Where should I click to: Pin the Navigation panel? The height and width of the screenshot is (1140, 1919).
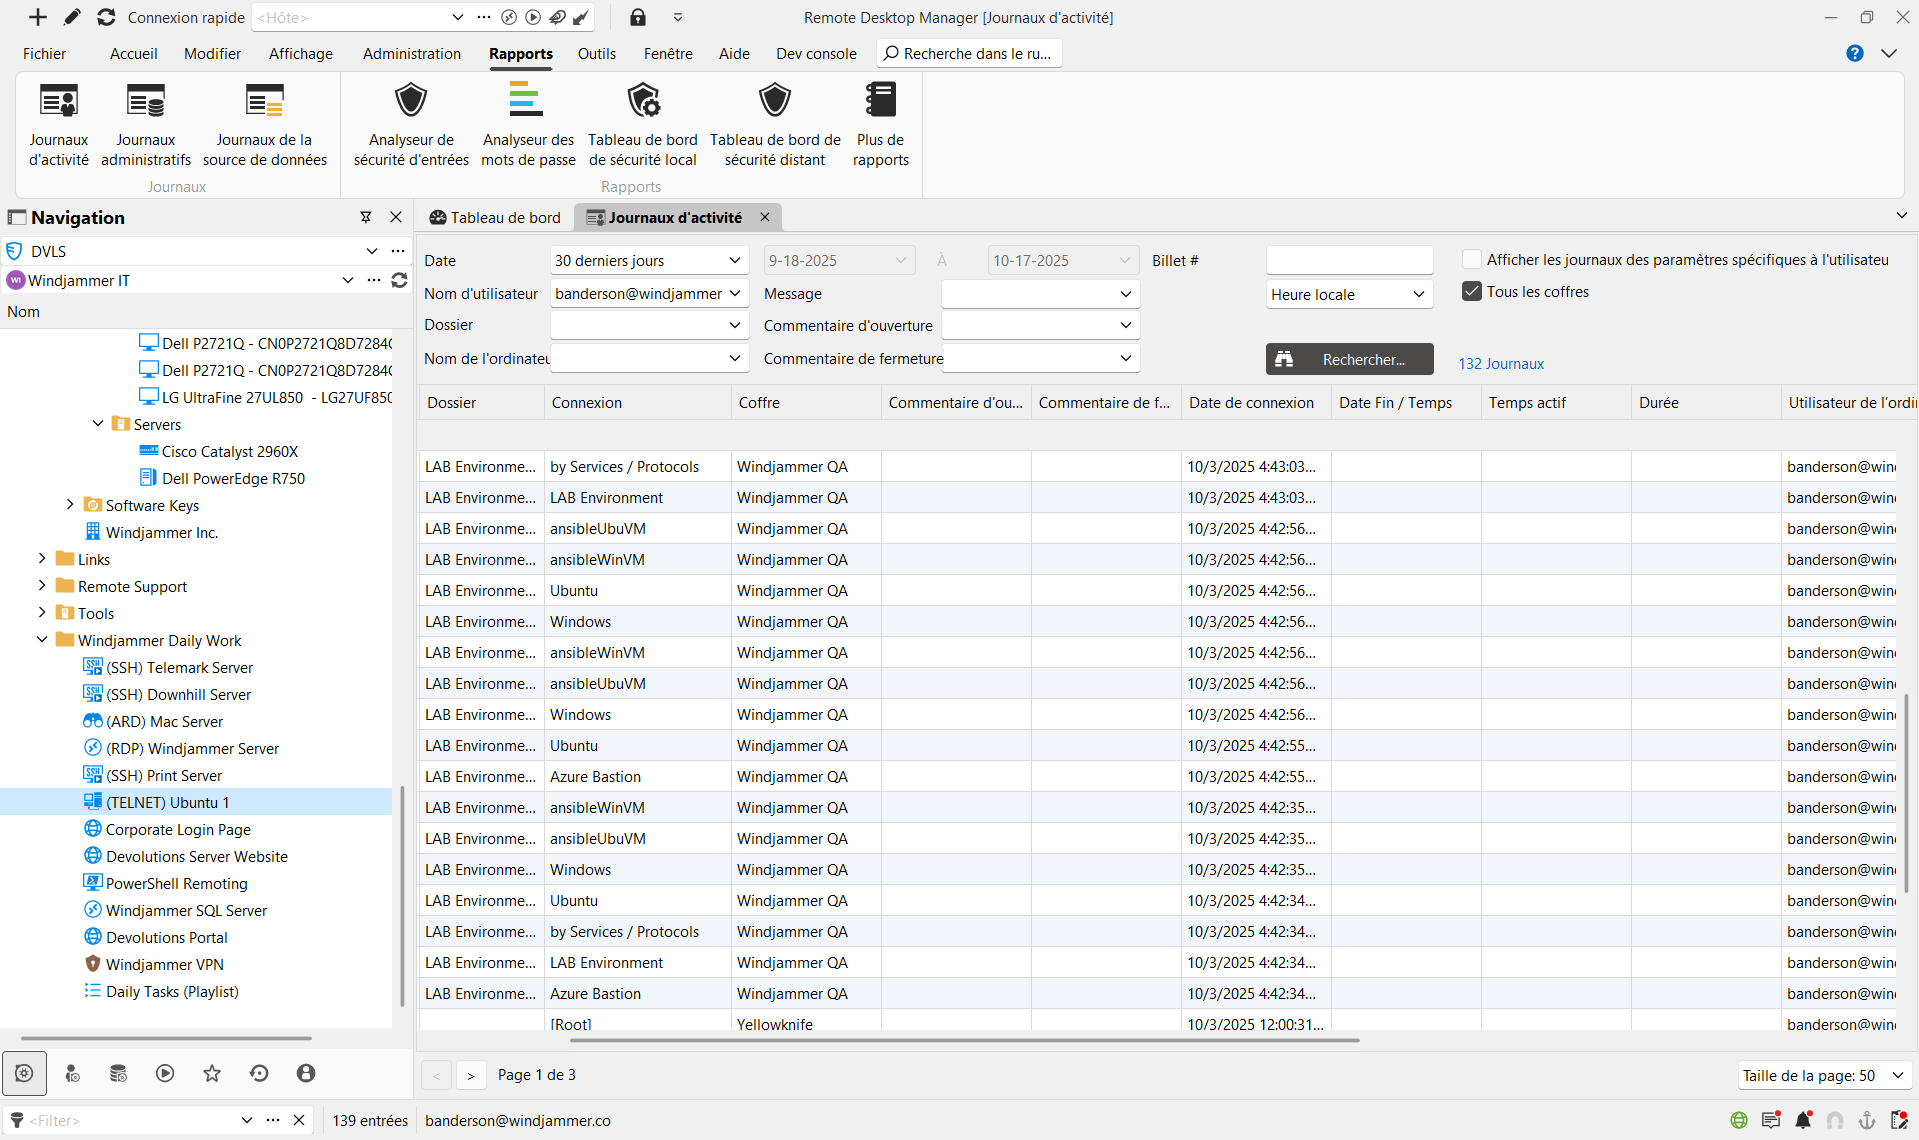click(366, 217)
